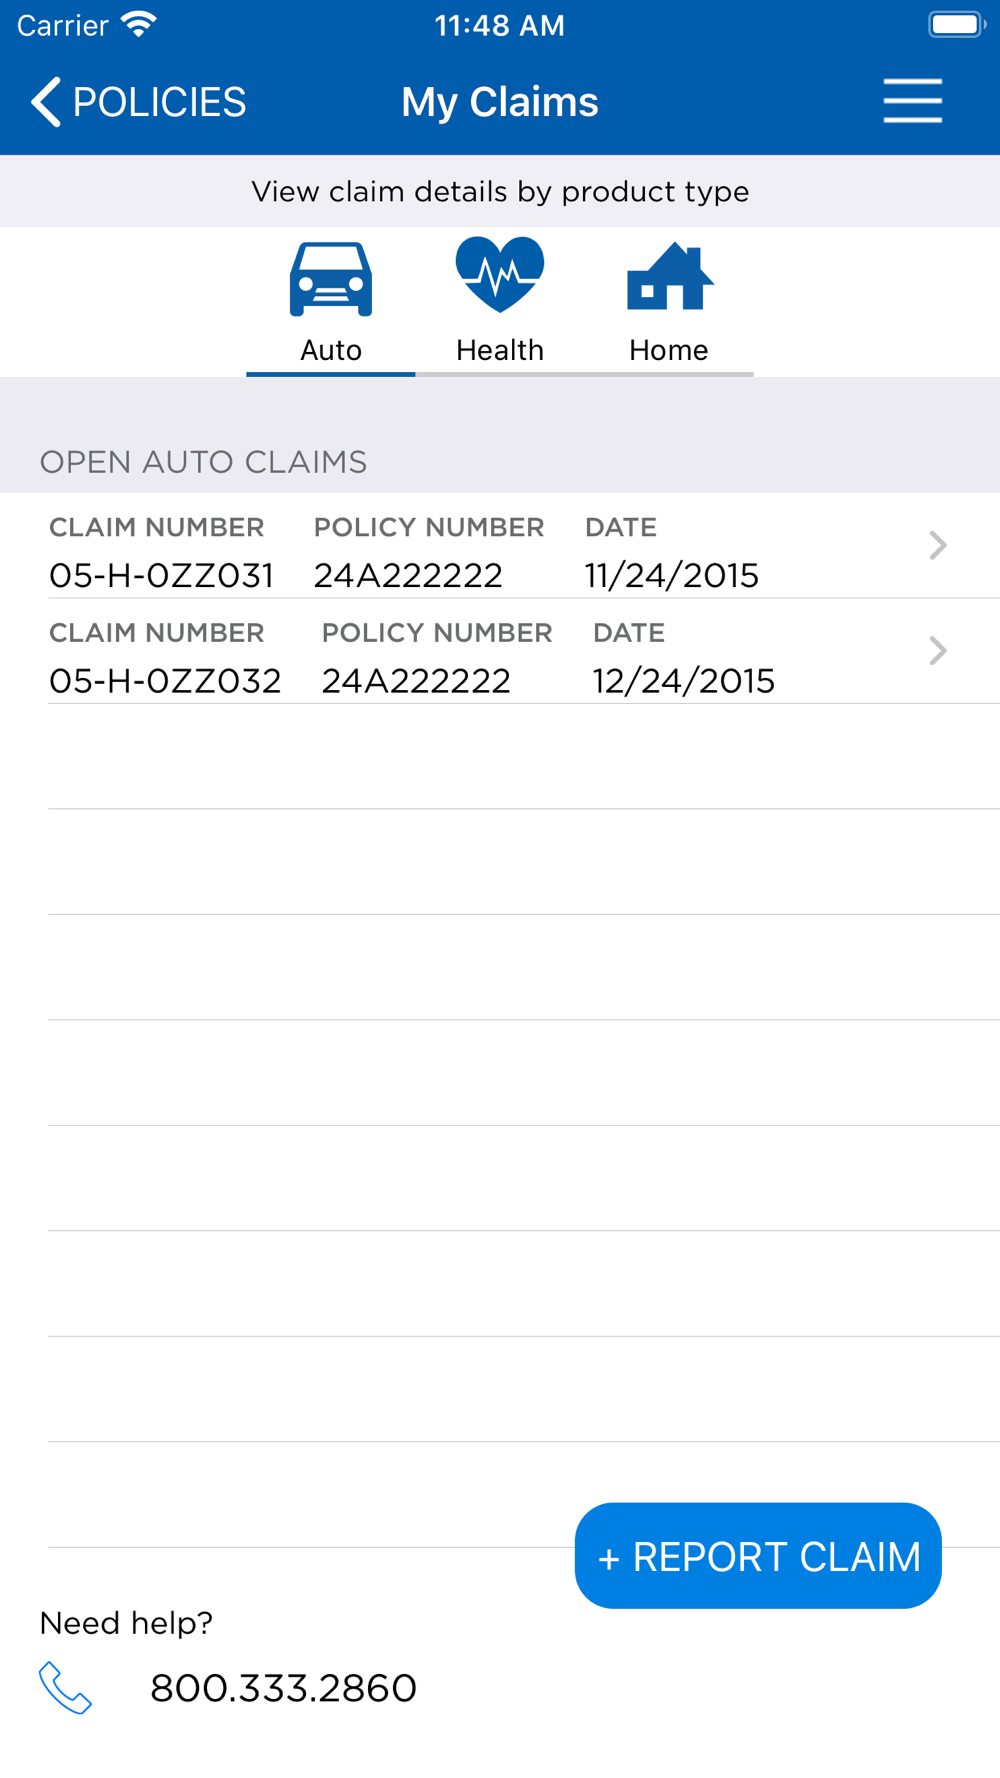The image size is (1000, 1778).
Task: Tap policy number 24A222222 in first row
Action: [x=408, y=575]
